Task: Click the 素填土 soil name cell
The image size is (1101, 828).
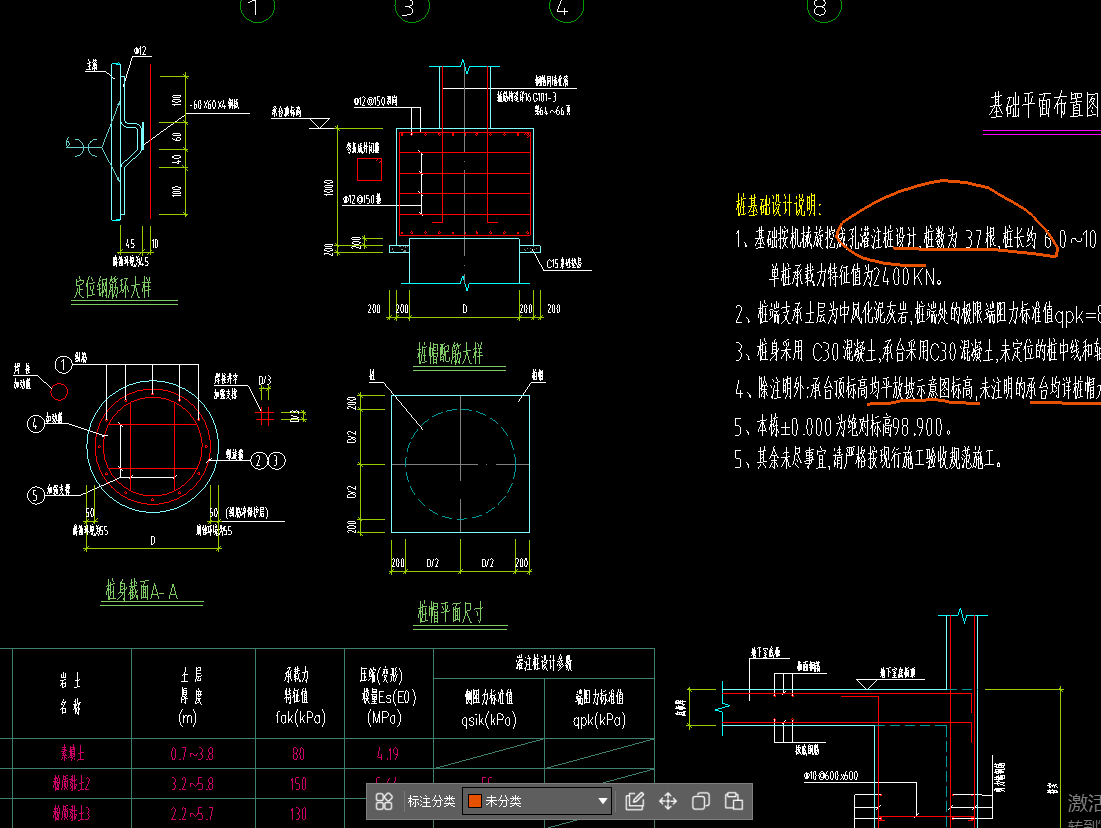Action: [x=72, y=754]
